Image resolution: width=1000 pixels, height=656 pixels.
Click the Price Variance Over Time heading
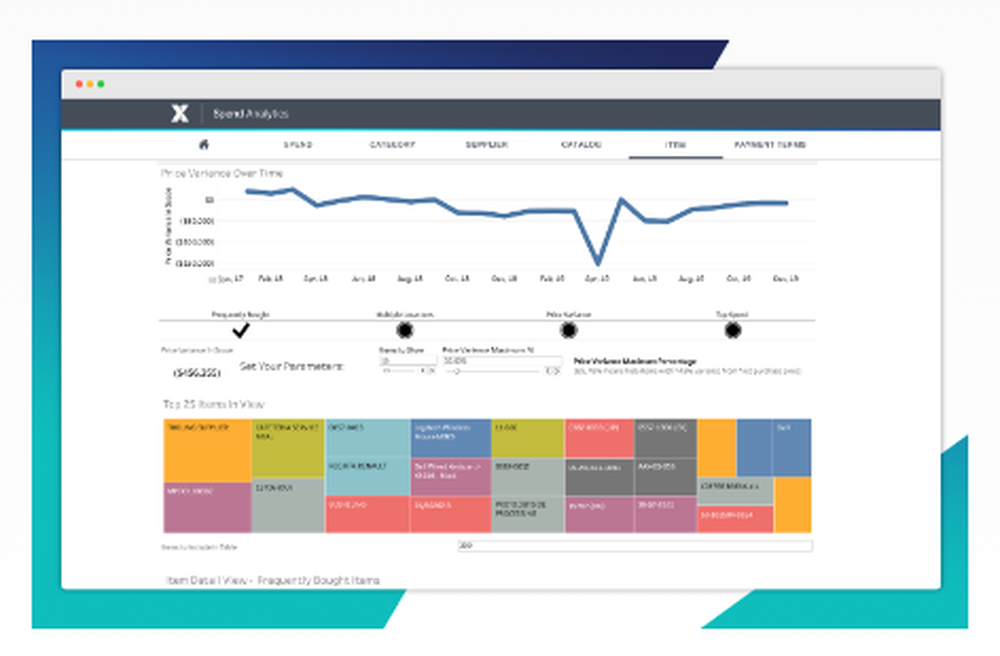[x=222, y=173]
